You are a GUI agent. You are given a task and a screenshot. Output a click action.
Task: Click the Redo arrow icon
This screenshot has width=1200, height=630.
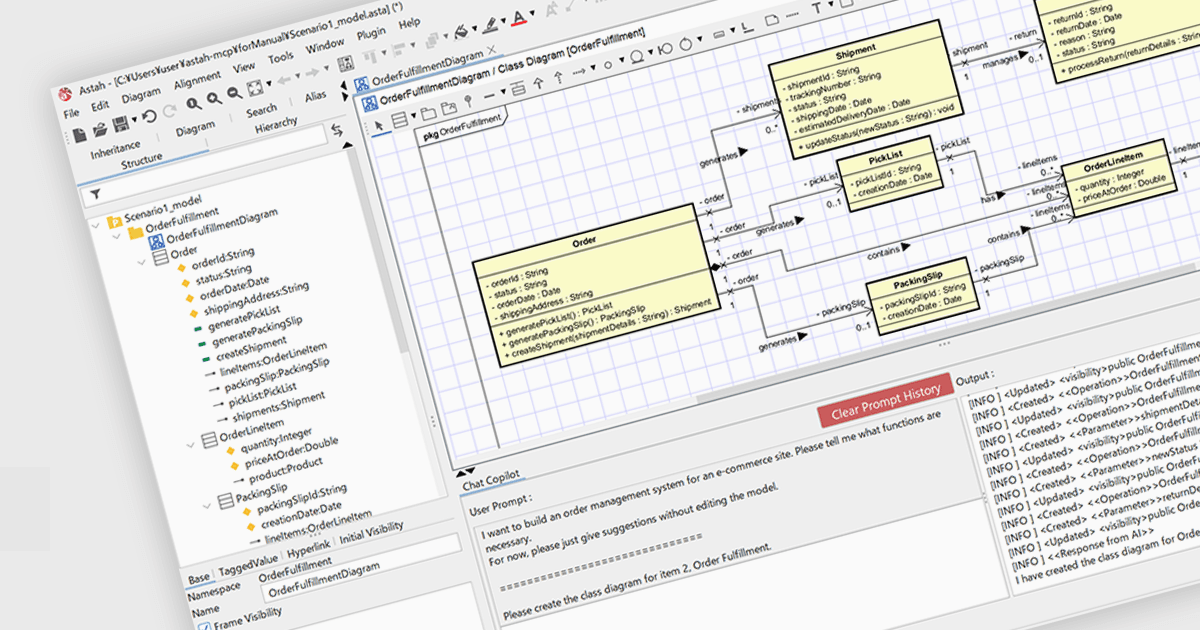point(170,111)
